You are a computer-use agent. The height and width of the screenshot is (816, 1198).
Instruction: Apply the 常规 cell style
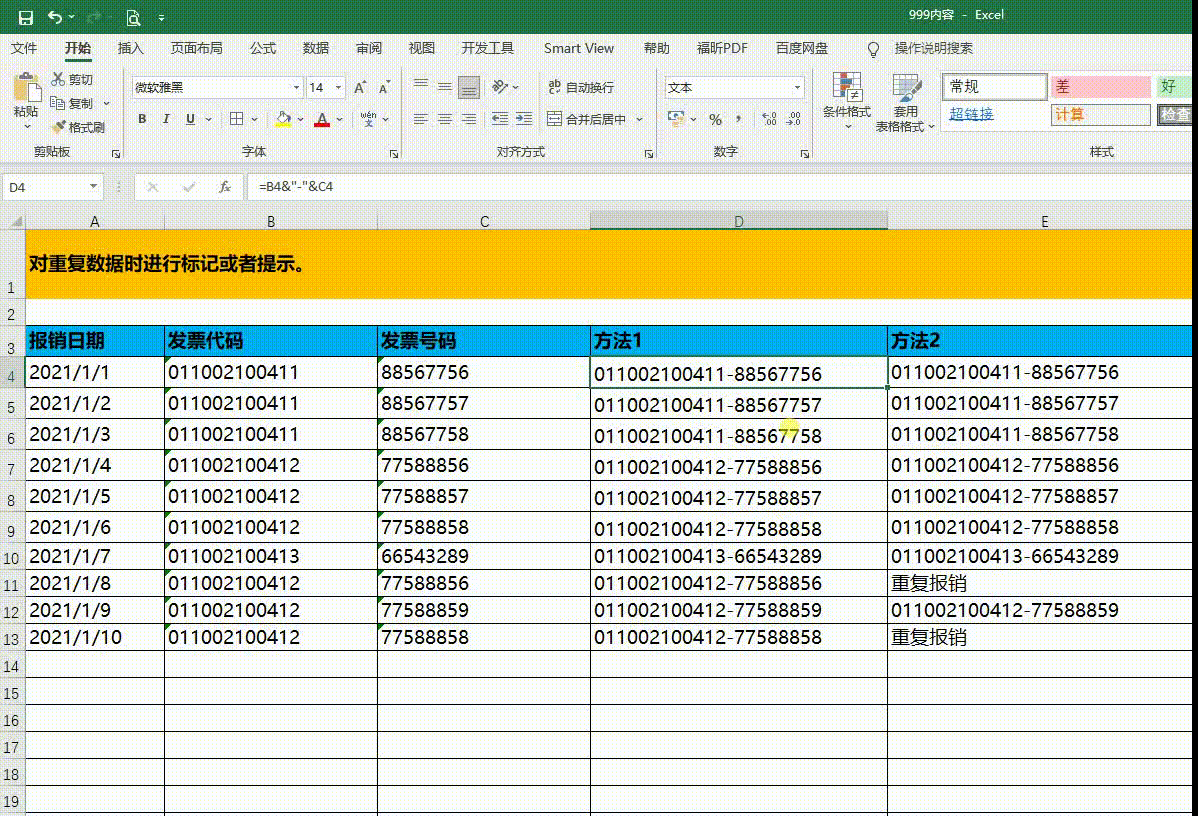click(994, 87)
